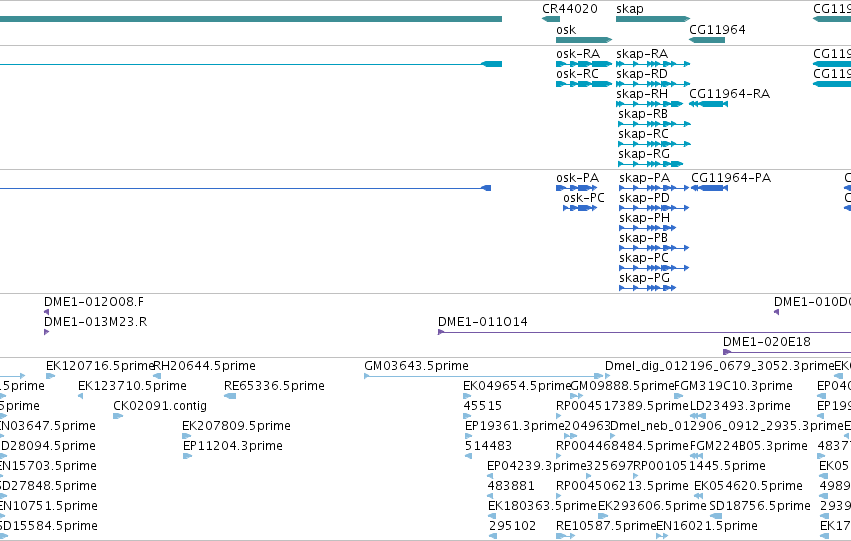Click the CK02091.contig feature
The width and height of the screenshot is (851, 541).
click(x=118, y=416)
